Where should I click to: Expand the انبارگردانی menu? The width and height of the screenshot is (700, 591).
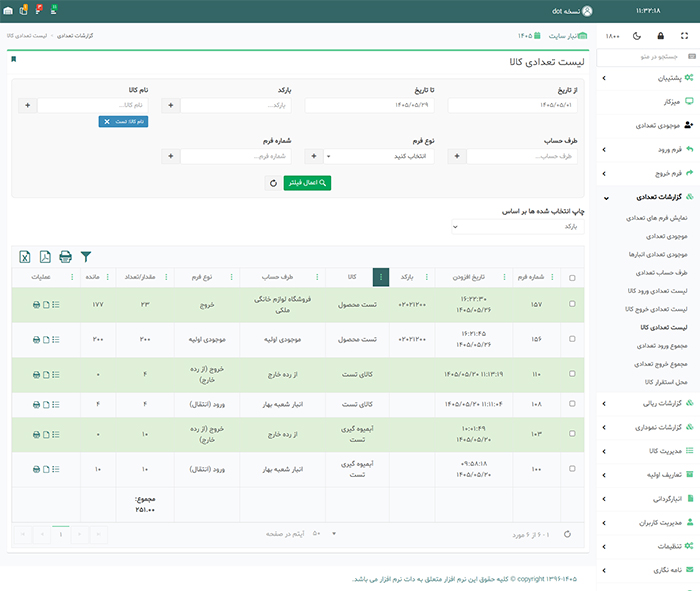click(648, 499)
